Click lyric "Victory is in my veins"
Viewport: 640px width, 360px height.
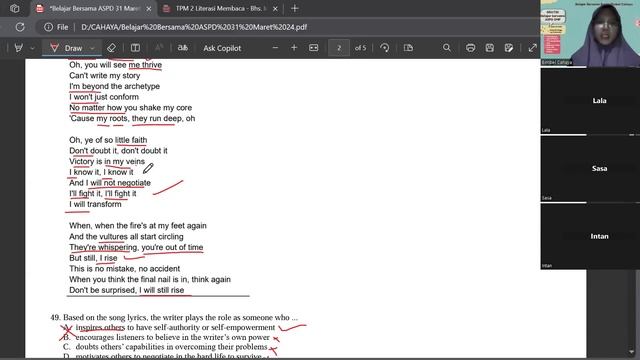[107, 161]
